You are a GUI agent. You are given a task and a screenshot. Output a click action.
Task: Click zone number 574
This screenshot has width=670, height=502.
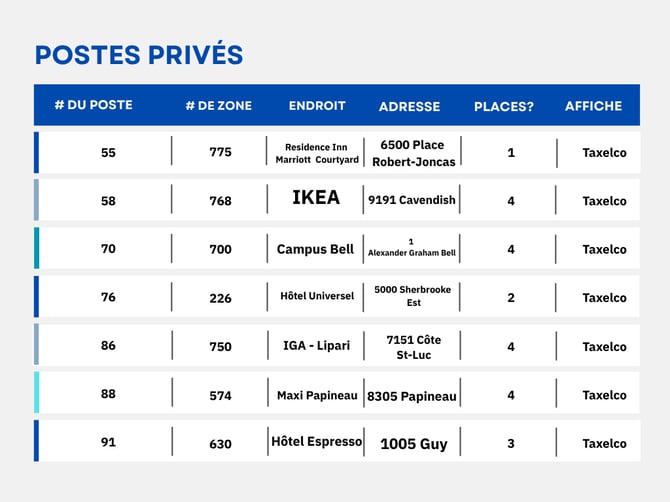(x=220, y=396)
